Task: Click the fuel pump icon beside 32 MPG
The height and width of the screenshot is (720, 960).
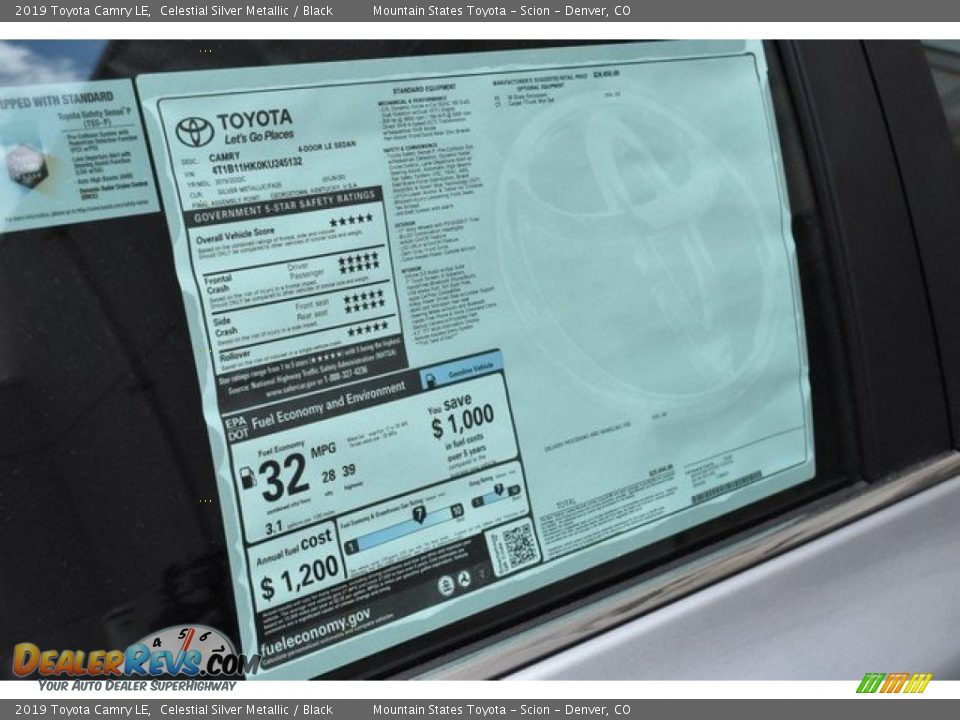Action: click(x=248, y=477)
